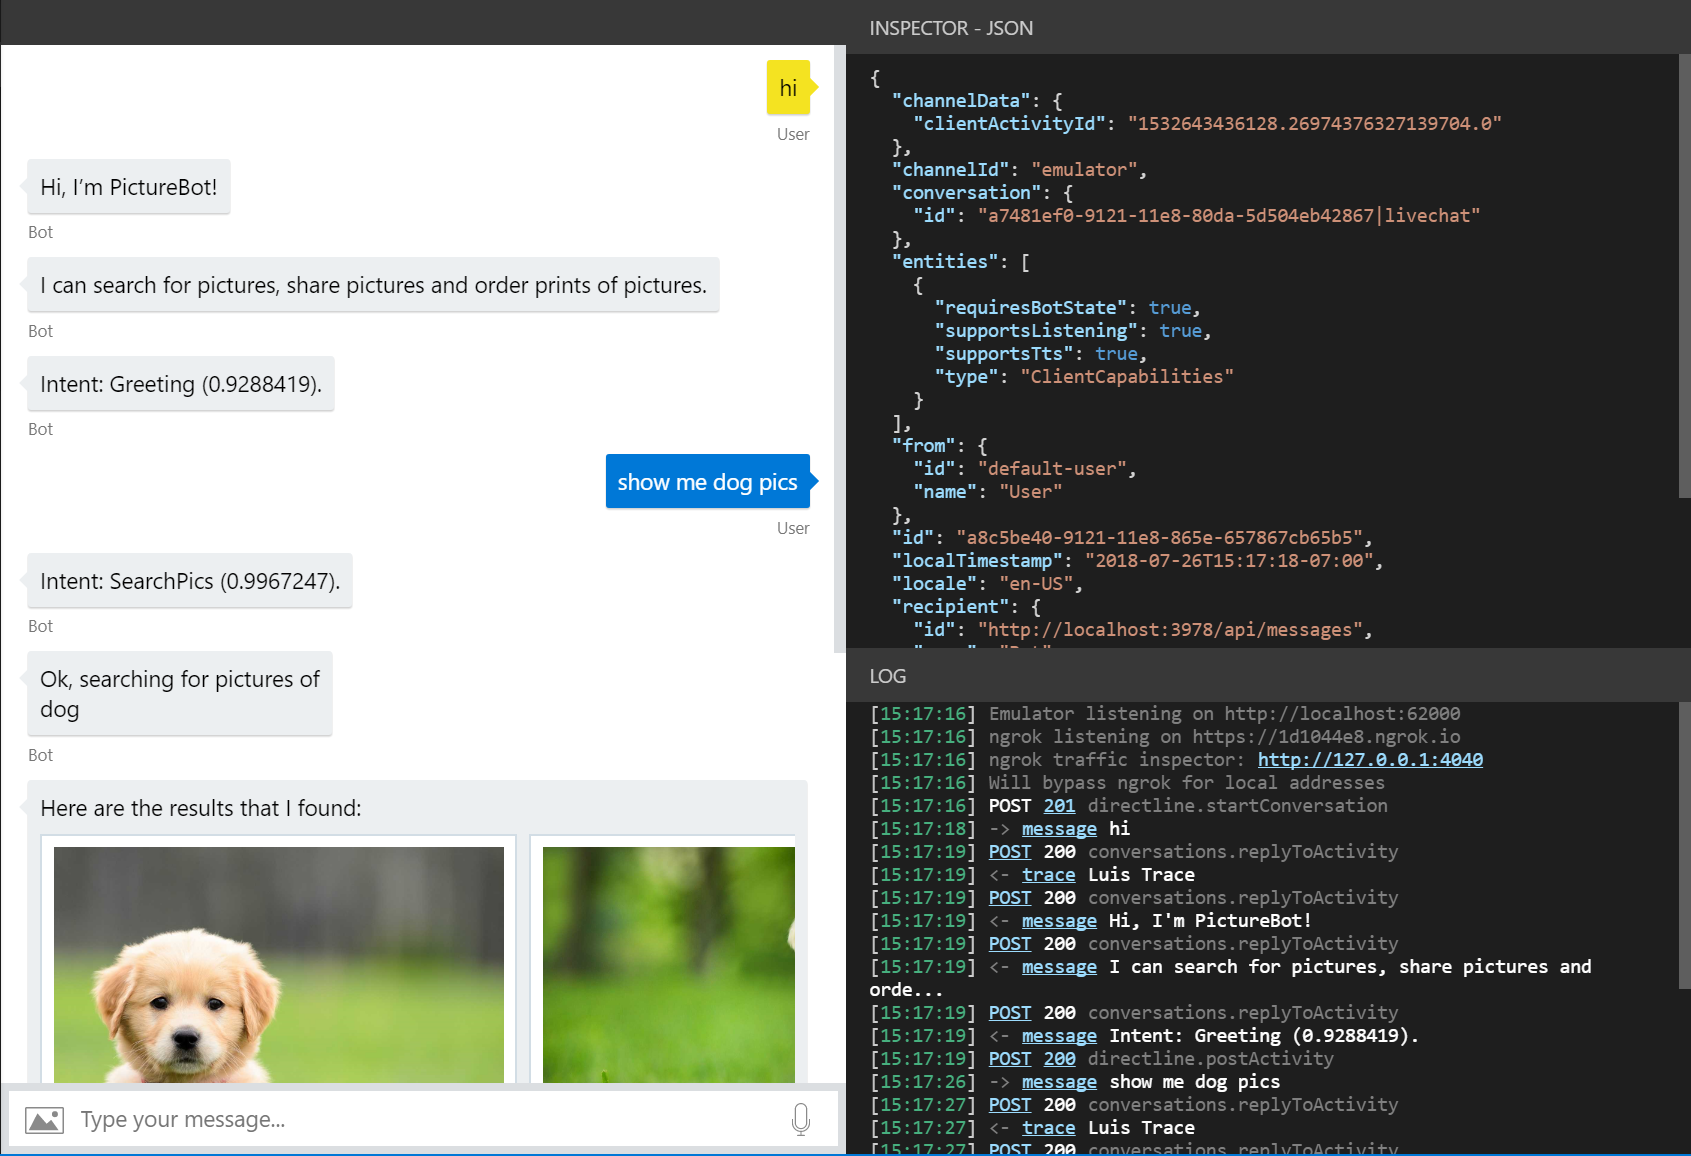Click 'Here are the results that I found:' text
Viewport: 1691px width, 1156px height.
(x=201, y=808)
